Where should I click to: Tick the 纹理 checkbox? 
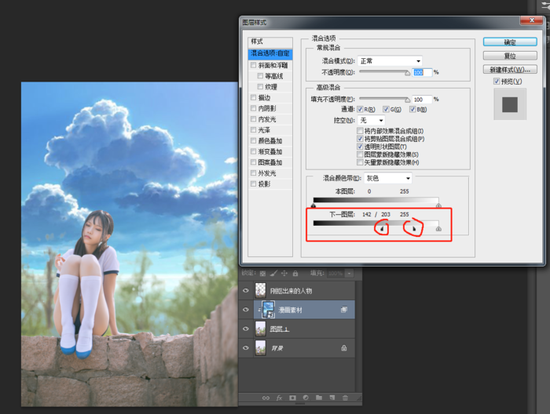(260, 87)
